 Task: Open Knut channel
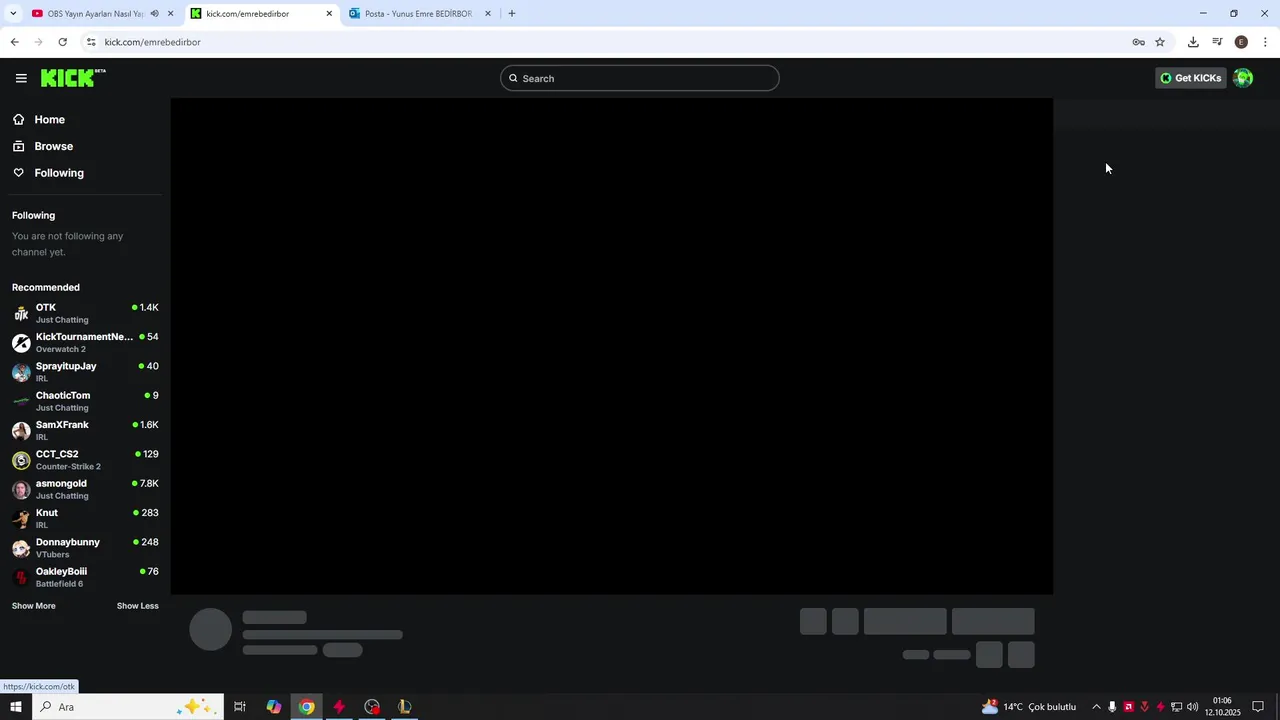(x=85, y=518)
